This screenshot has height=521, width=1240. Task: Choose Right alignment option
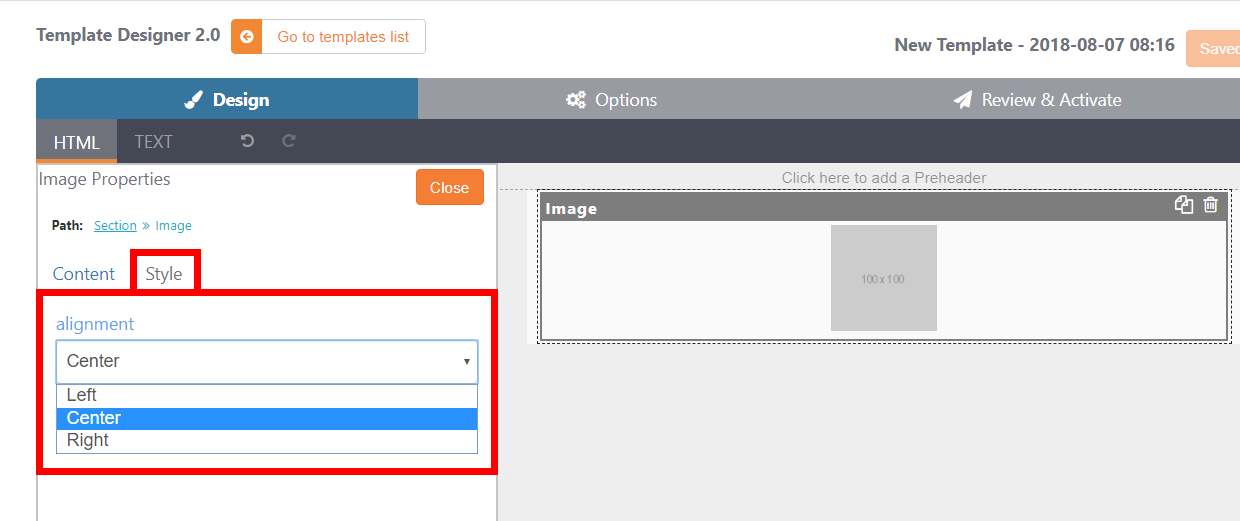coord(267,441)
